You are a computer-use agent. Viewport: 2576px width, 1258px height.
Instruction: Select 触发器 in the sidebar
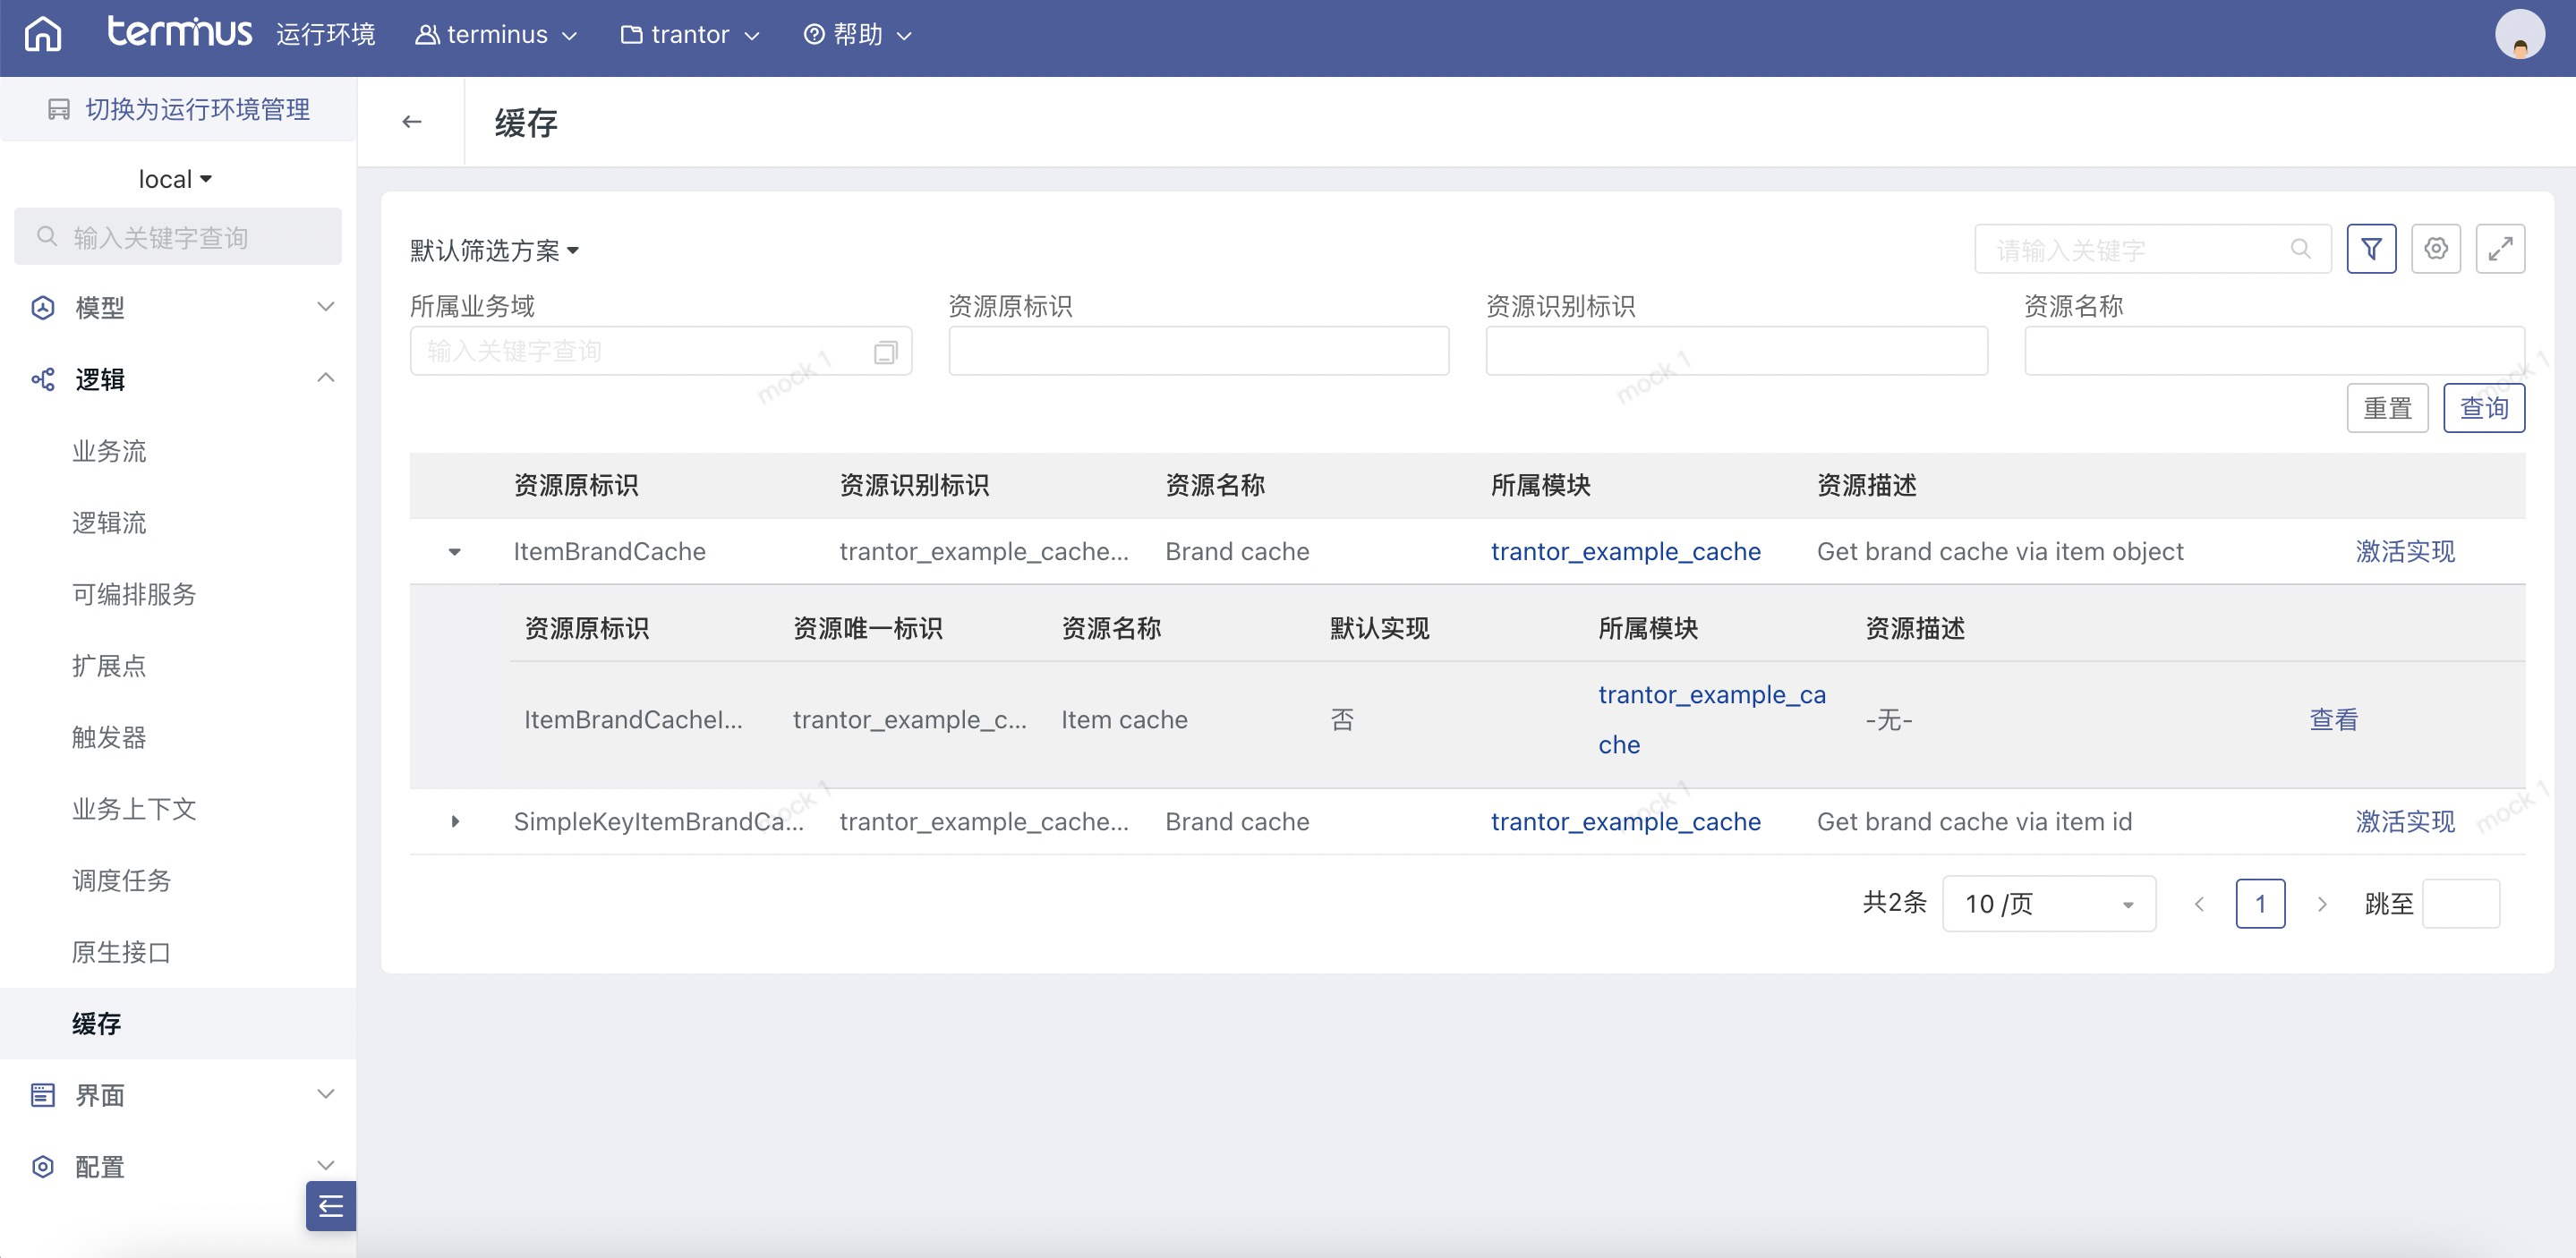coord(108,737)
